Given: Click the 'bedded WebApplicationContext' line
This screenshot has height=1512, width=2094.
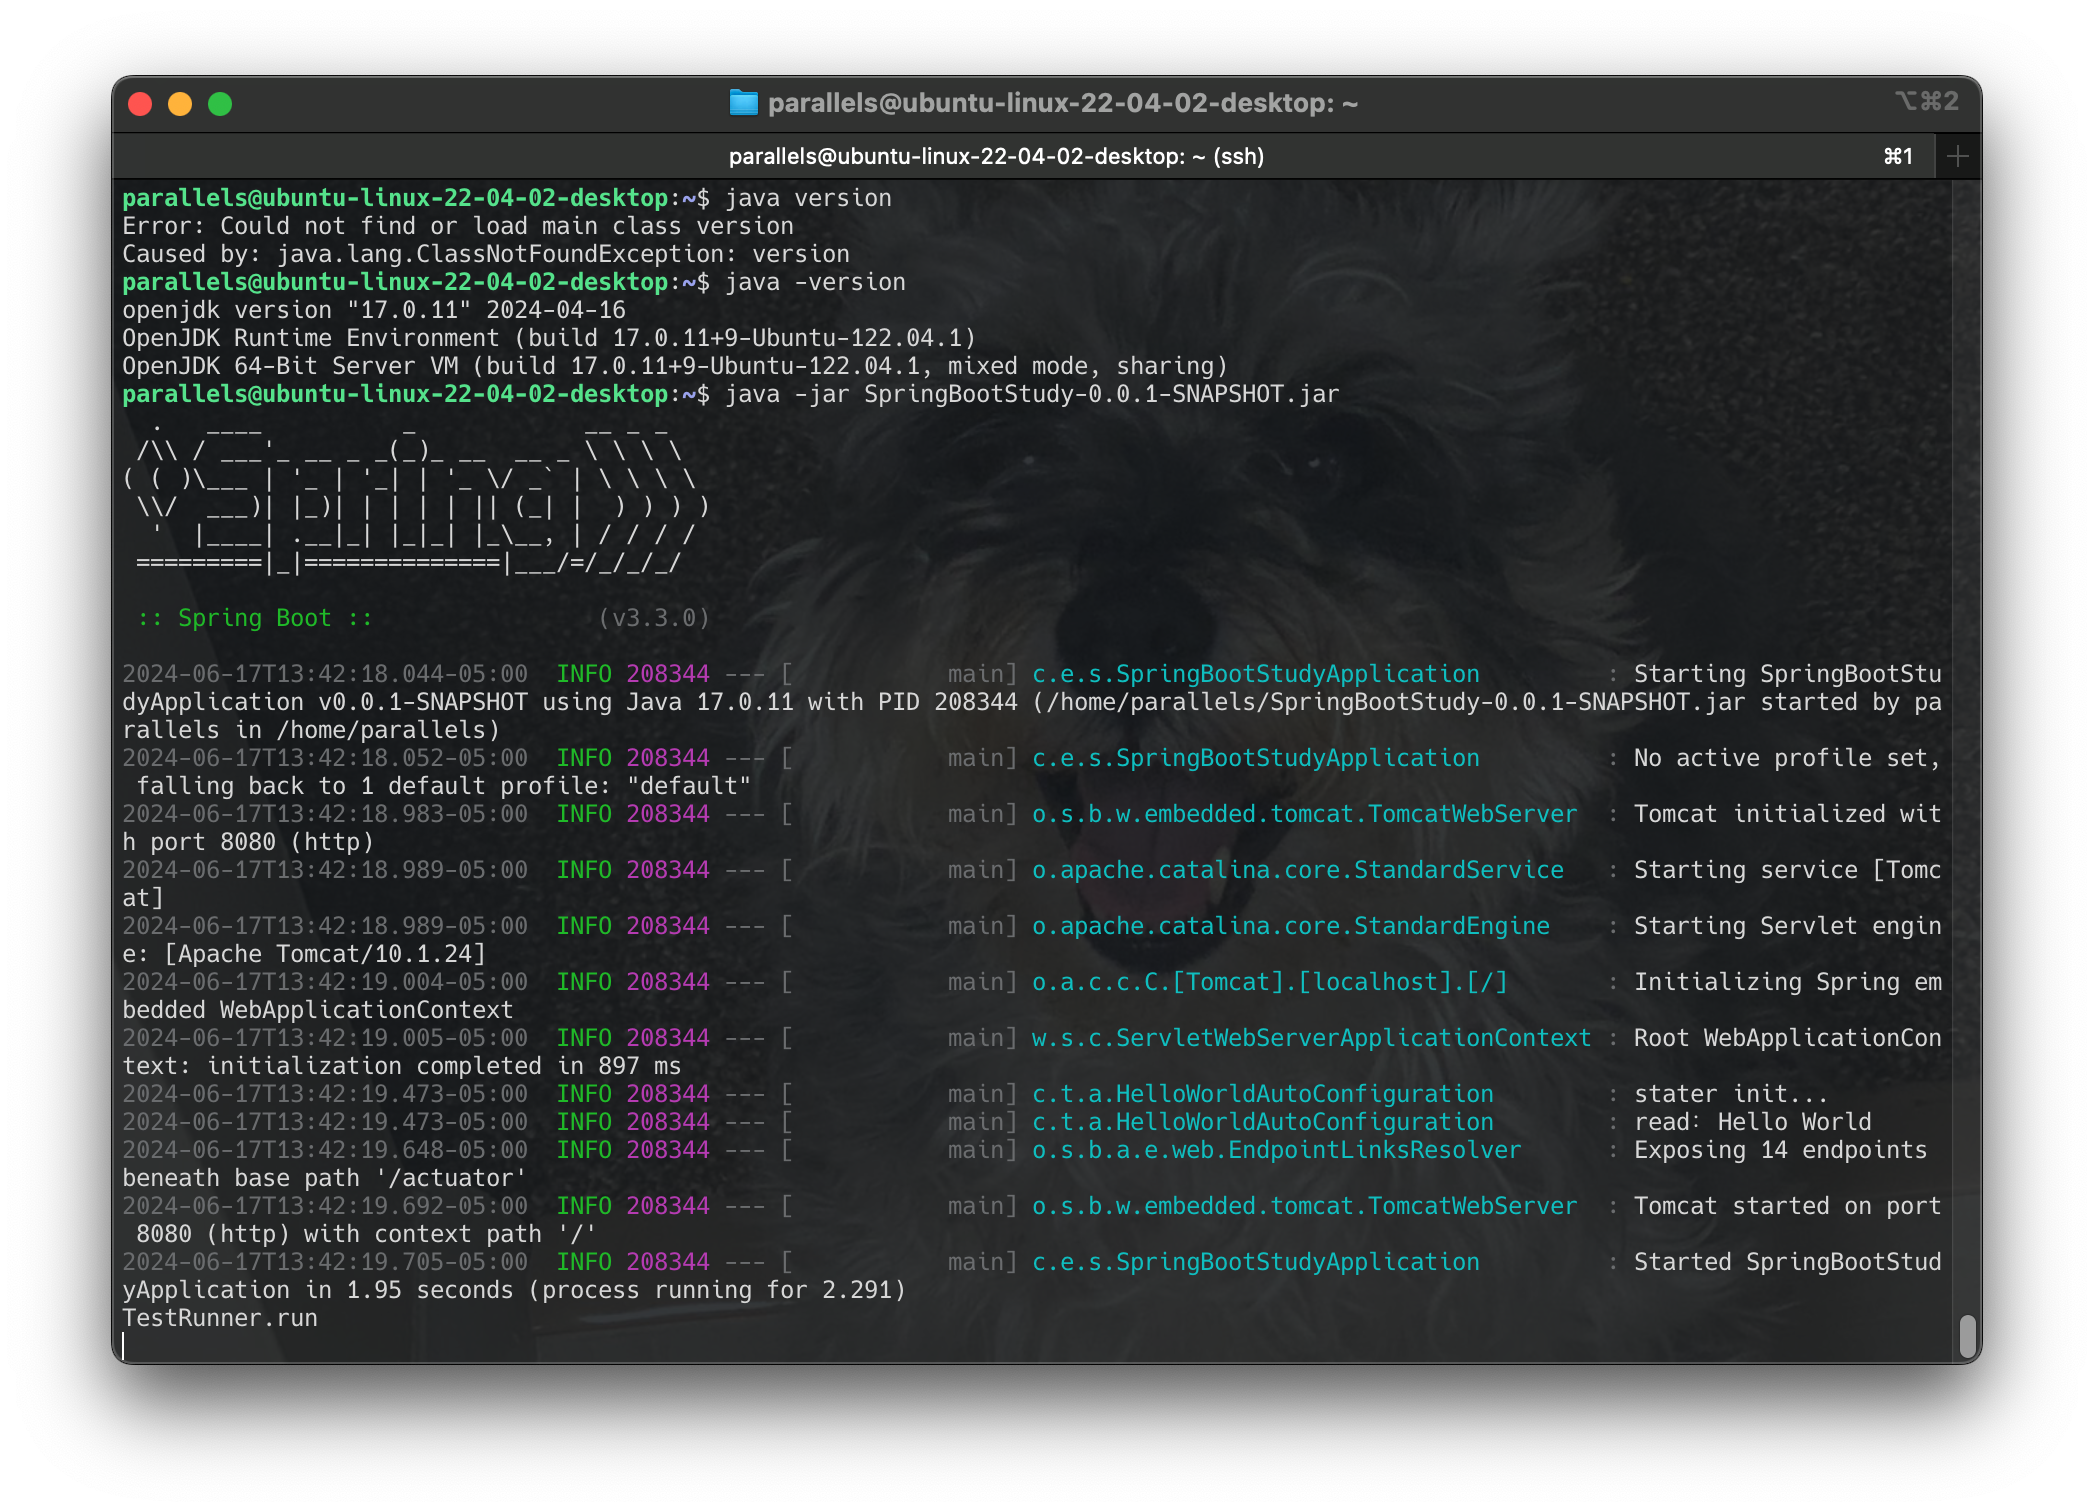Looking at the screenshot, I should (x=318, y=1010).
